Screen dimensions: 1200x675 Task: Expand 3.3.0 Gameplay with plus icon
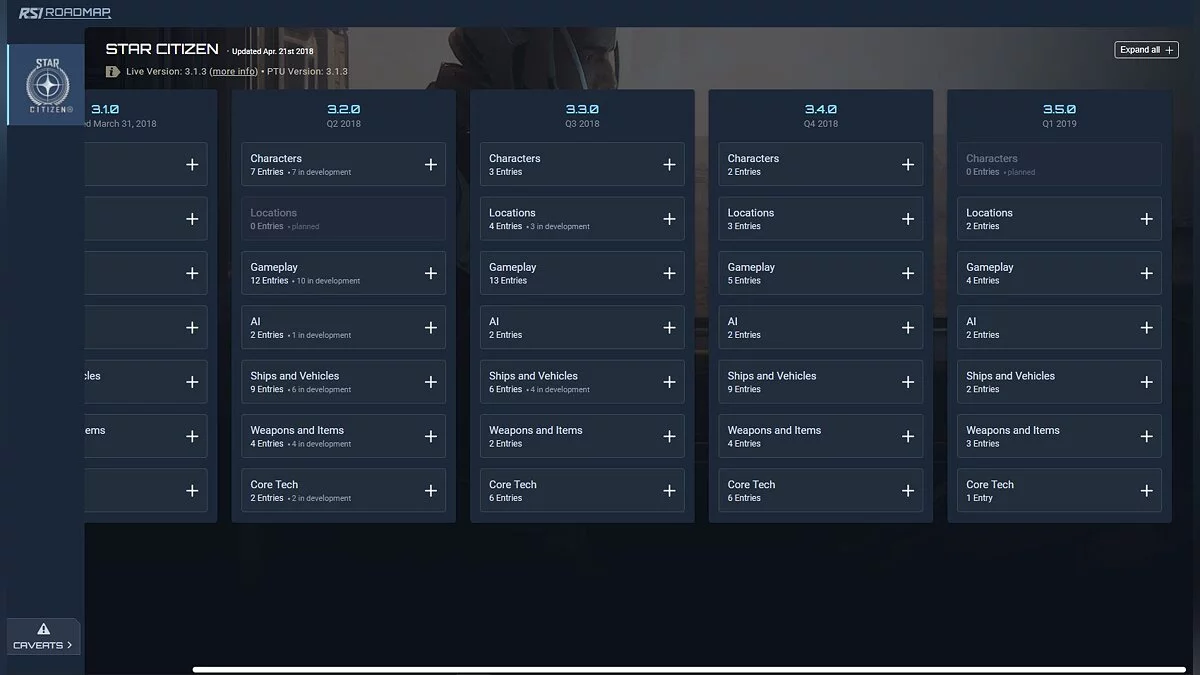[x=670, y=273]
